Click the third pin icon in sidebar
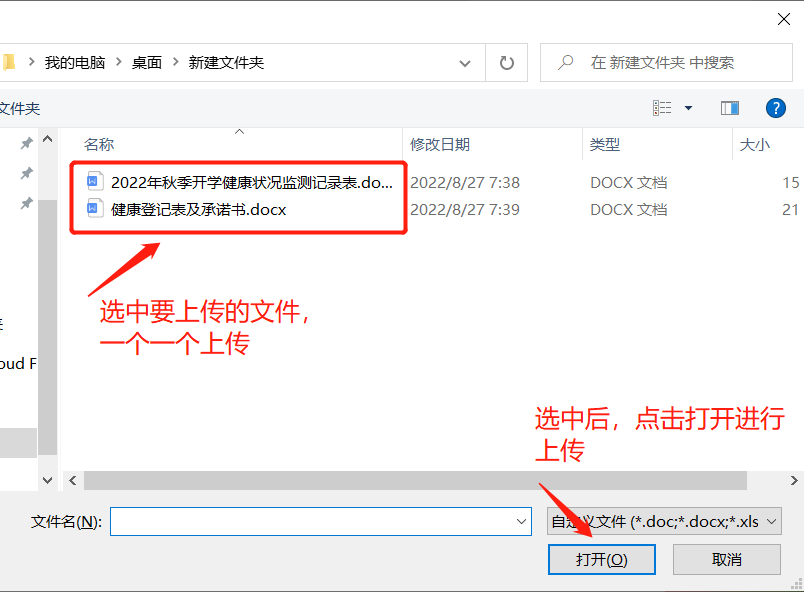 point(27,203)
